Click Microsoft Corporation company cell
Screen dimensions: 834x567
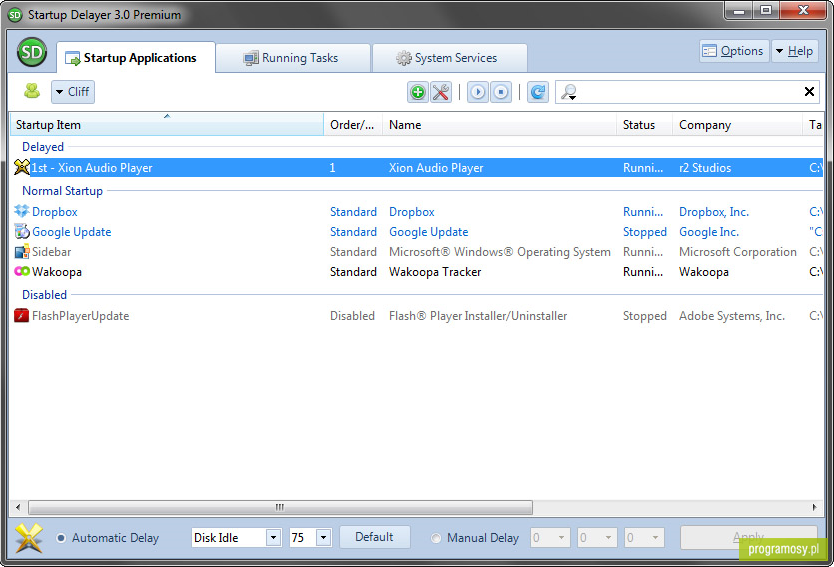(x=737, y=252)
